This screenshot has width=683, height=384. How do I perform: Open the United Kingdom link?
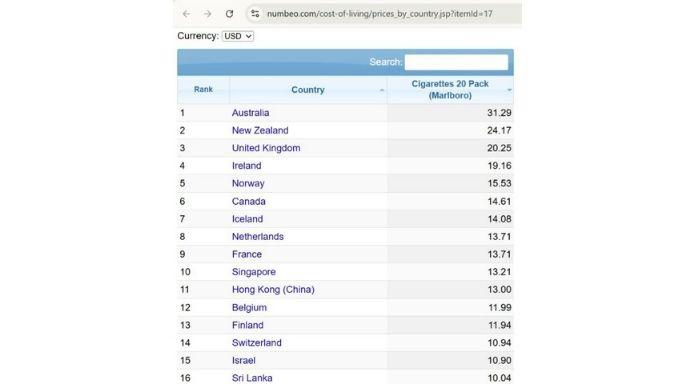266,148
